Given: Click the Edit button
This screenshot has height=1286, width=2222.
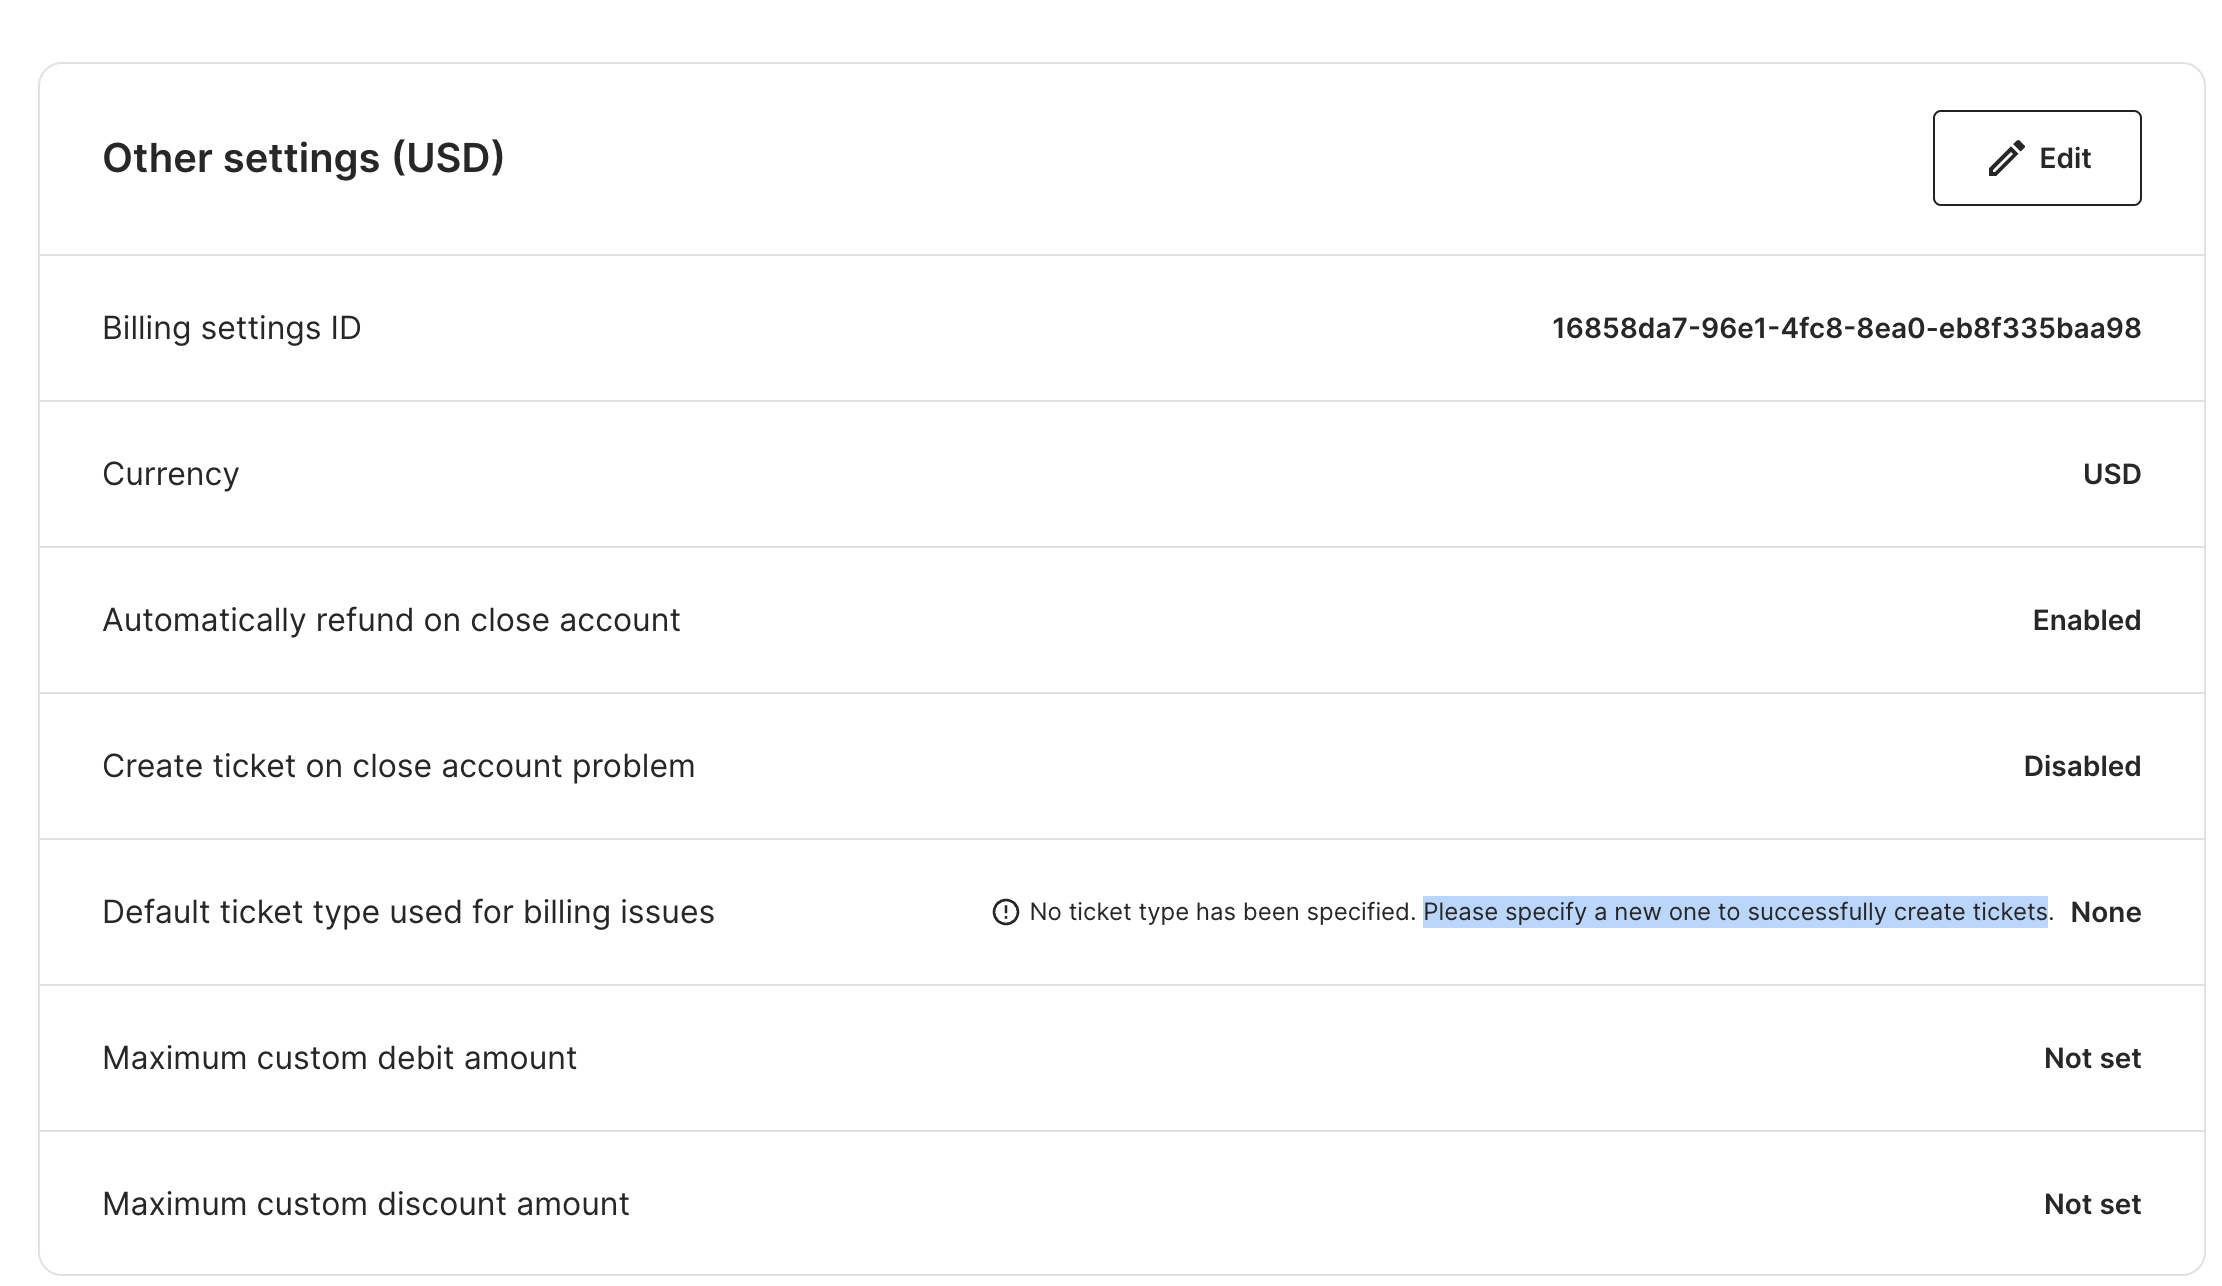Looking at the screenshot, I should [2036, 158].
